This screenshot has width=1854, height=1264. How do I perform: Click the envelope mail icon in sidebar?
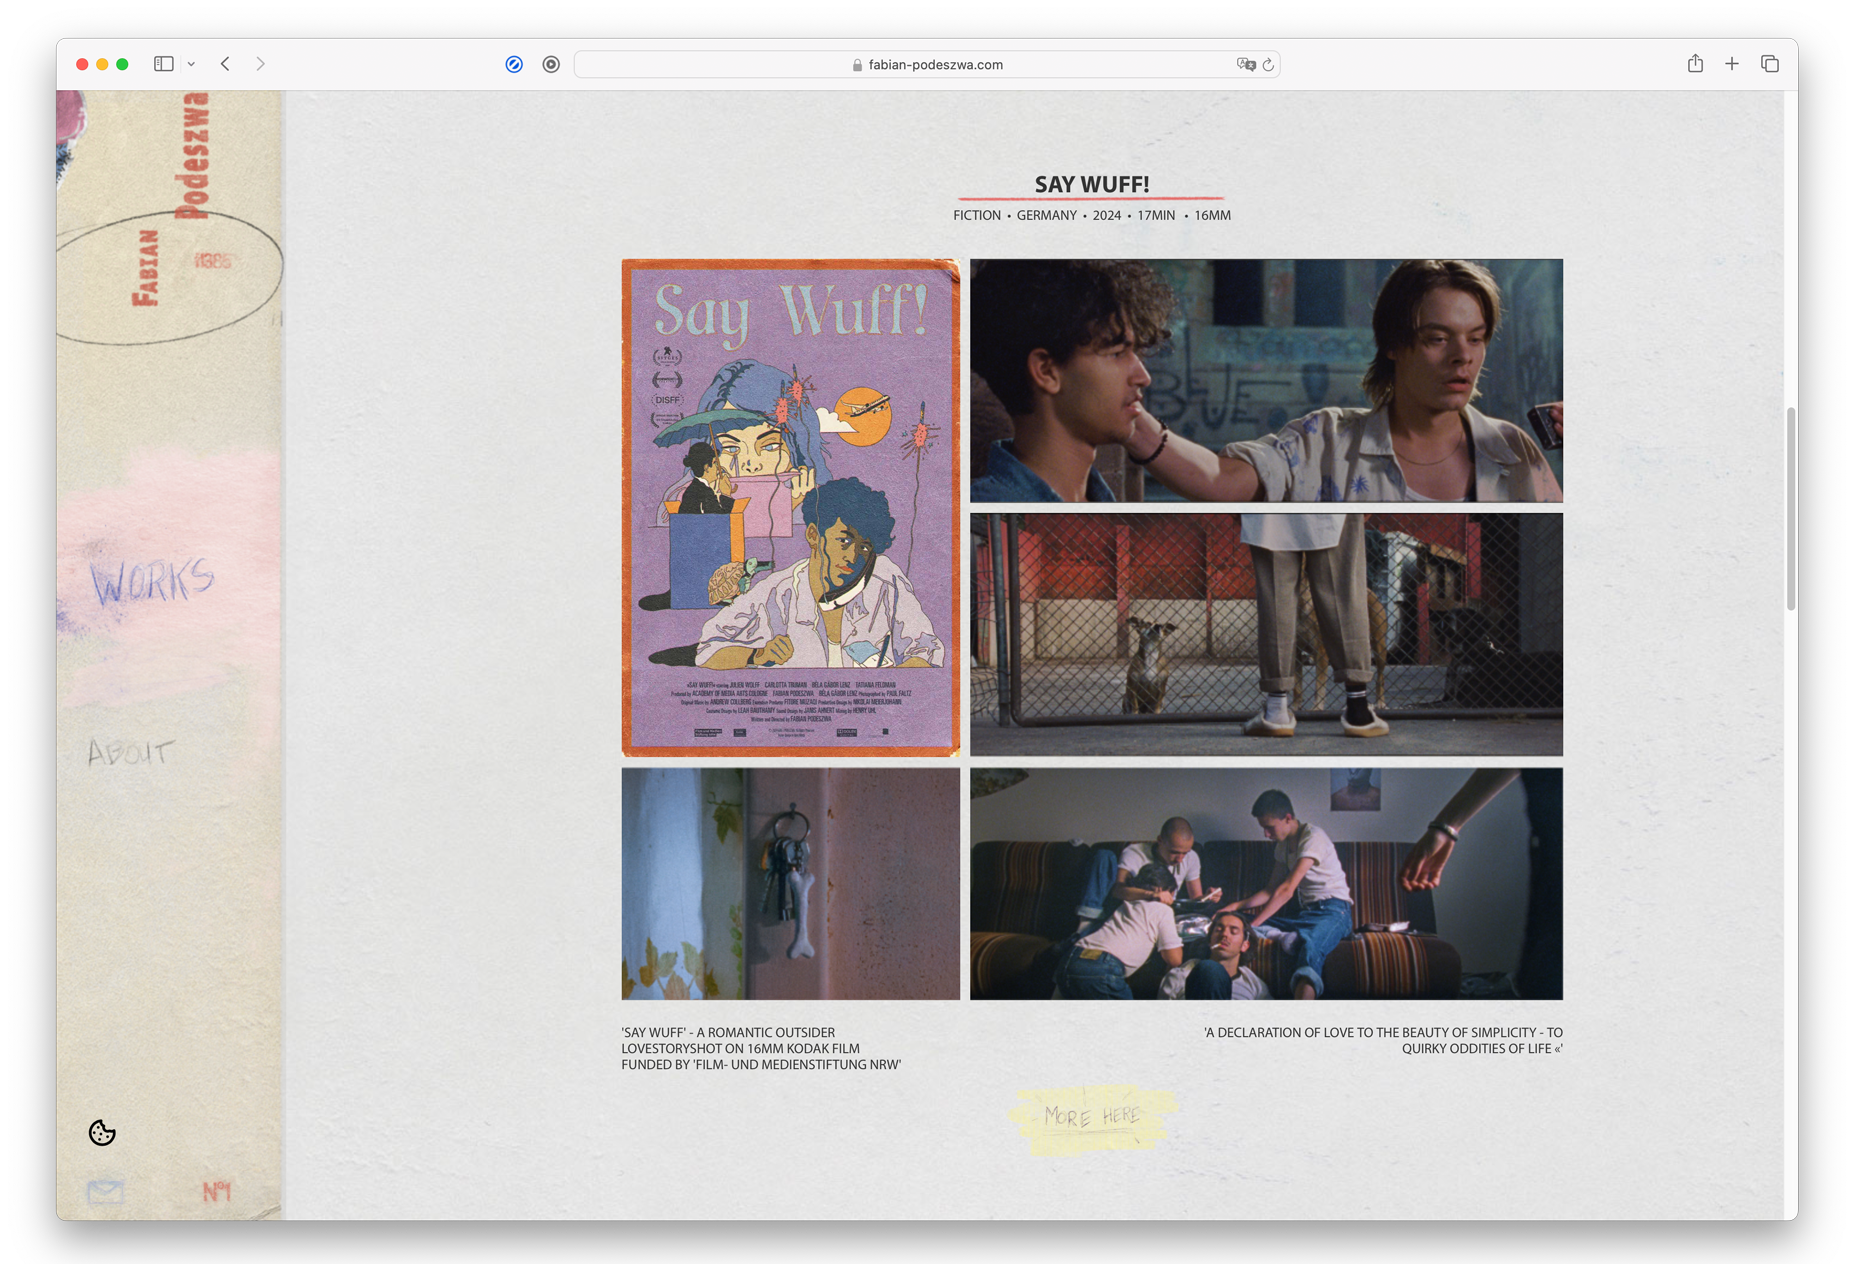(x=105, y=1191)
